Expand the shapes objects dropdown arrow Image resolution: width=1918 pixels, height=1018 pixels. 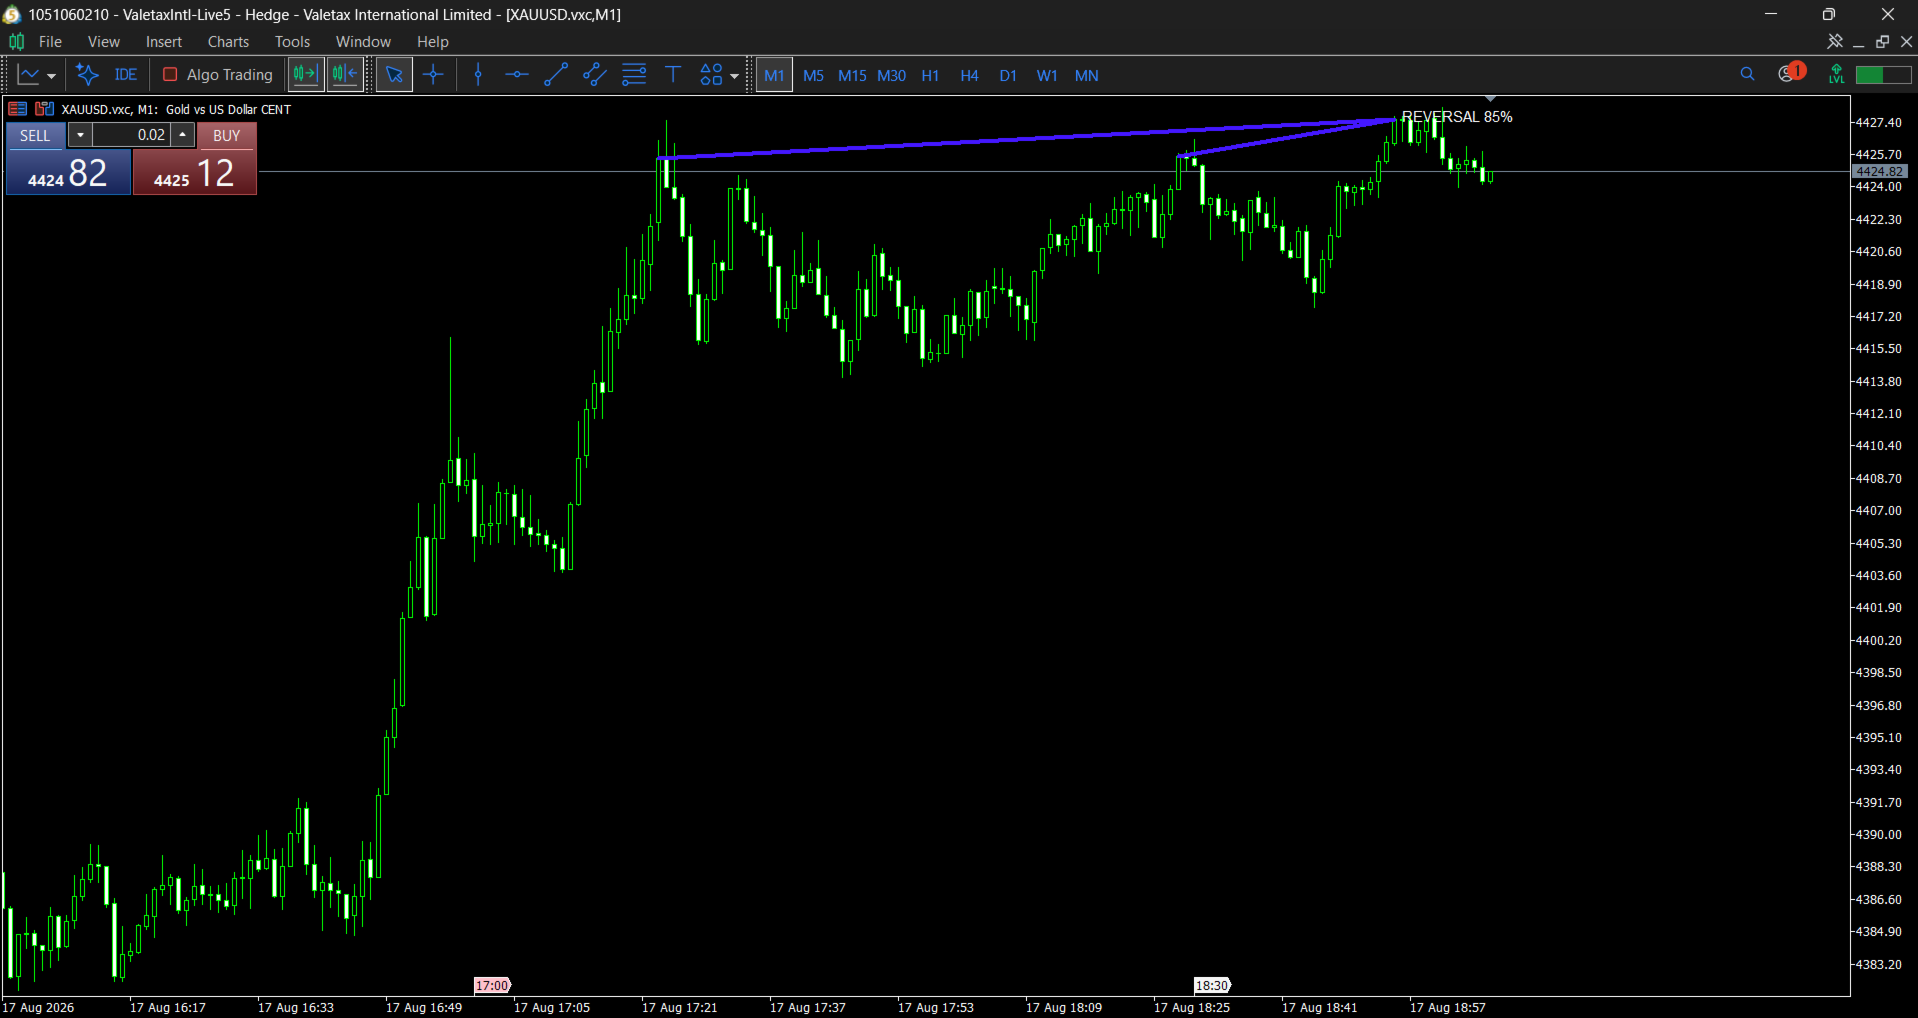pos(735,76)
